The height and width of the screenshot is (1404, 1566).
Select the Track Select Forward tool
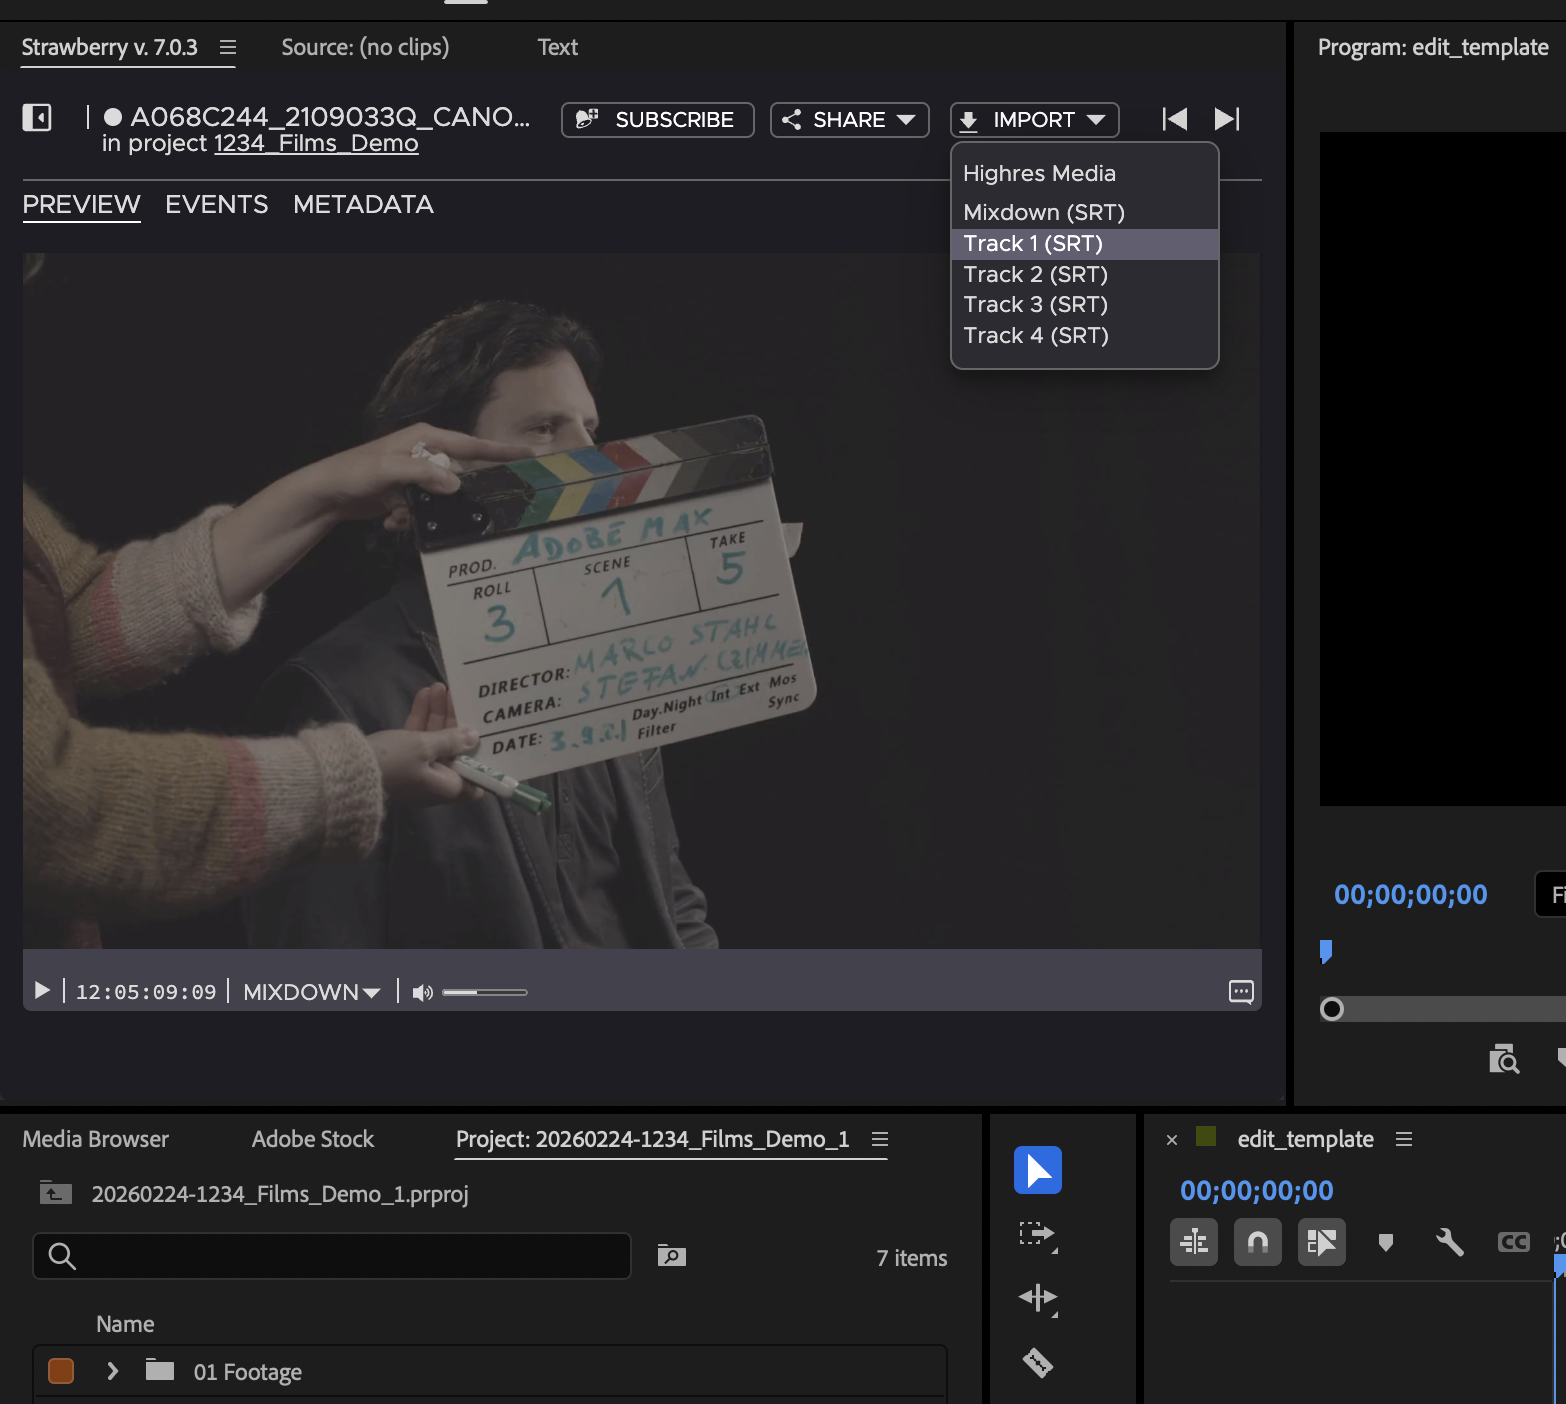pyautogui.click(x=1037, y=1234)
